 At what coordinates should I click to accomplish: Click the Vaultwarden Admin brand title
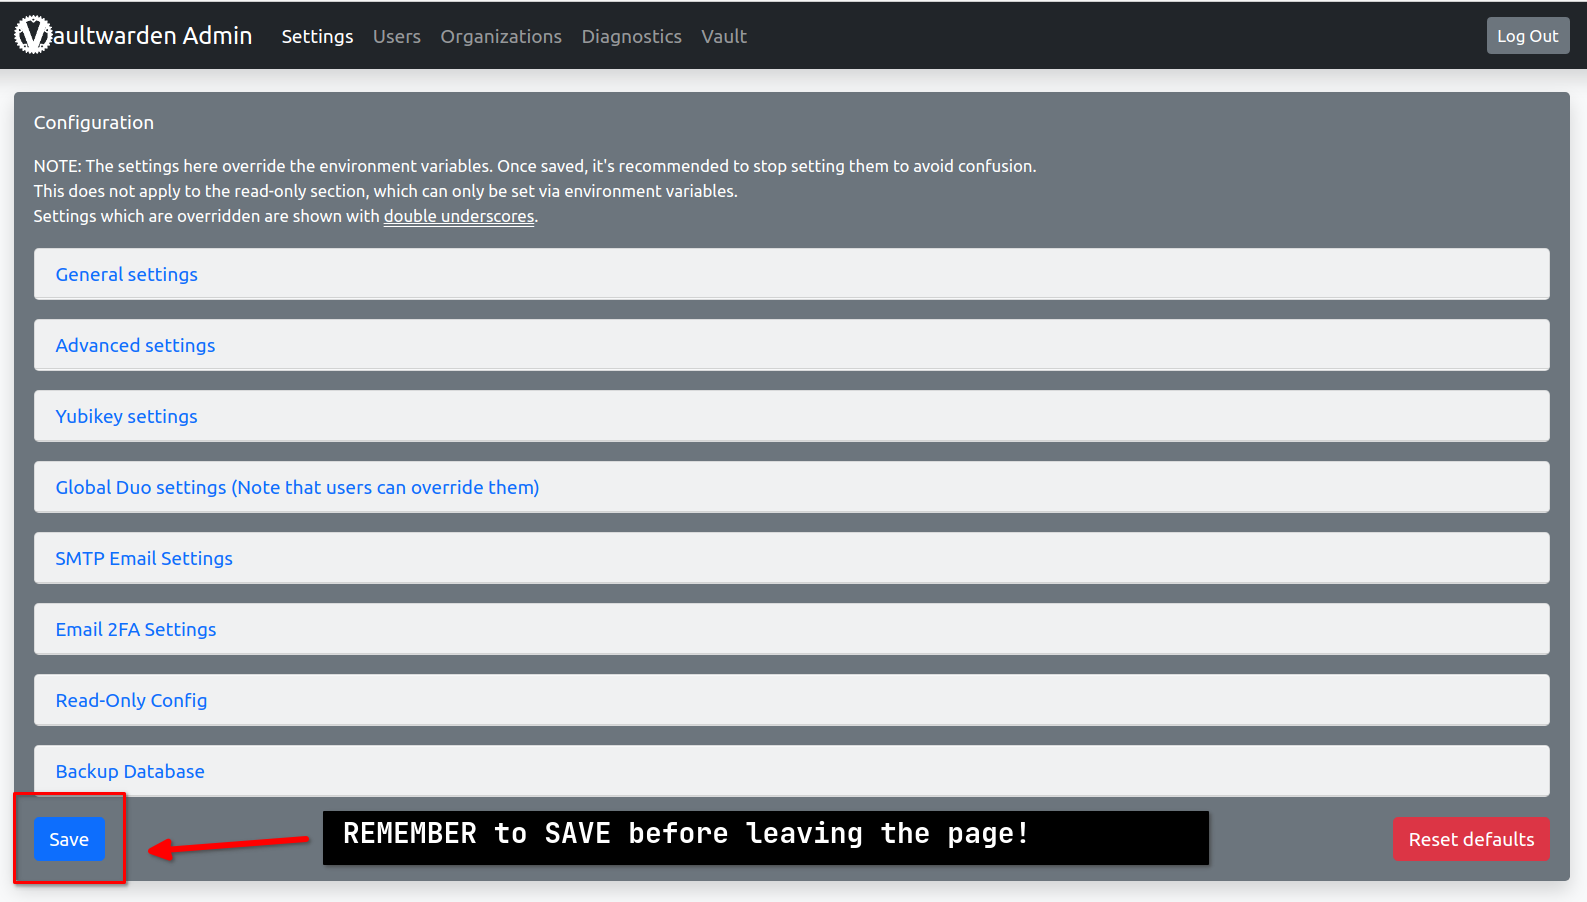(152, 35)
